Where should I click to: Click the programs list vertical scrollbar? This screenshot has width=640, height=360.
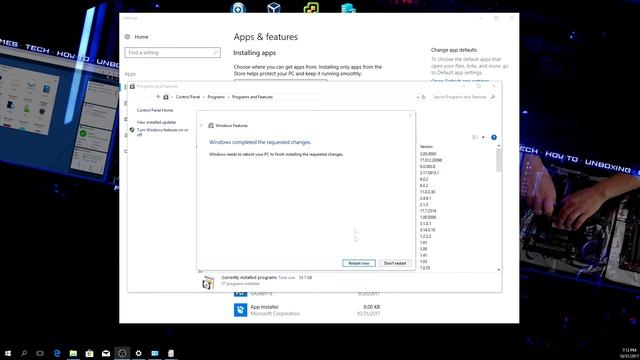pyautogui.click(x=499, y=160)
